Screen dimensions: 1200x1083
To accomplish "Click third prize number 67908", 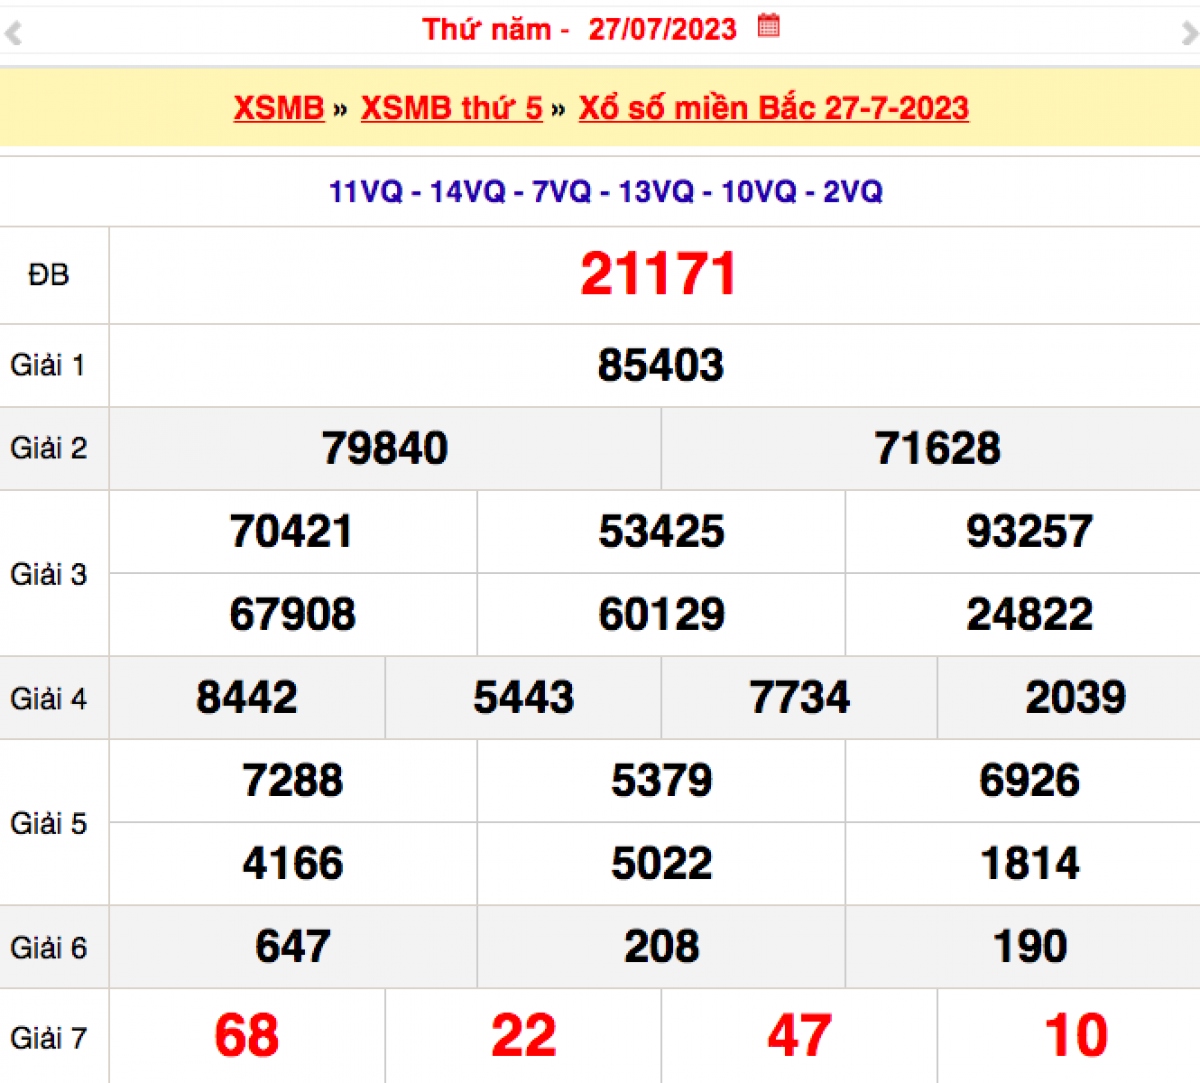I will [292, 614].
